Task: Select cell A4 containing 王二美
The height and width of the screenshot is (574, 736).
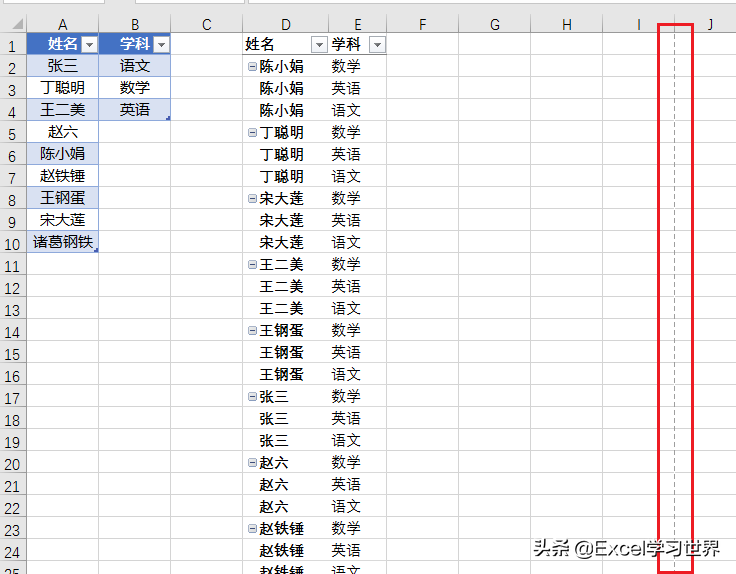Action: [x=62, y=110]
